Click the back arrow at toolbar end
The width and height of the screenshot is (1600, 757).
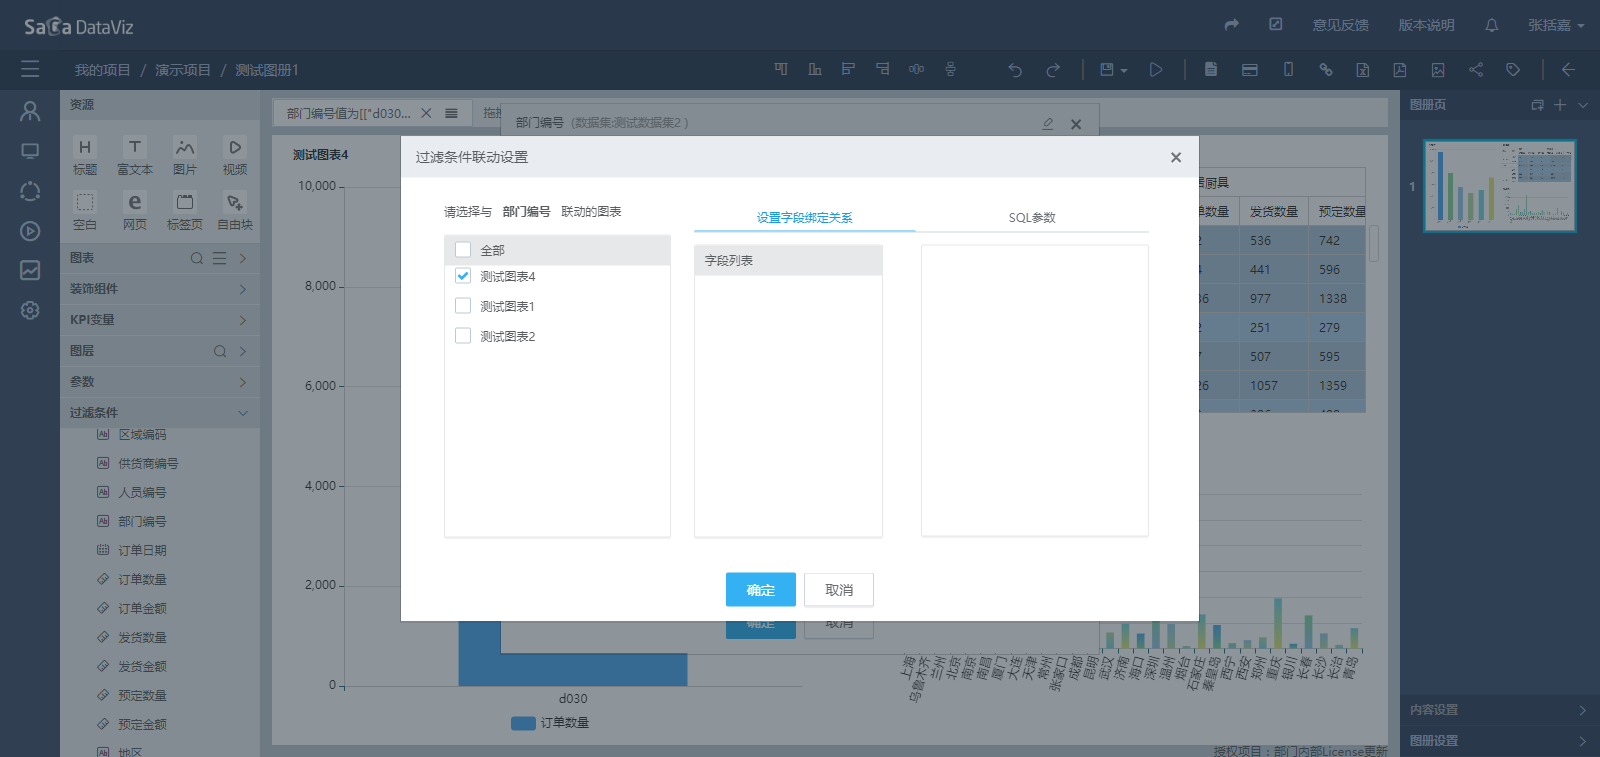pos(1568,70)
